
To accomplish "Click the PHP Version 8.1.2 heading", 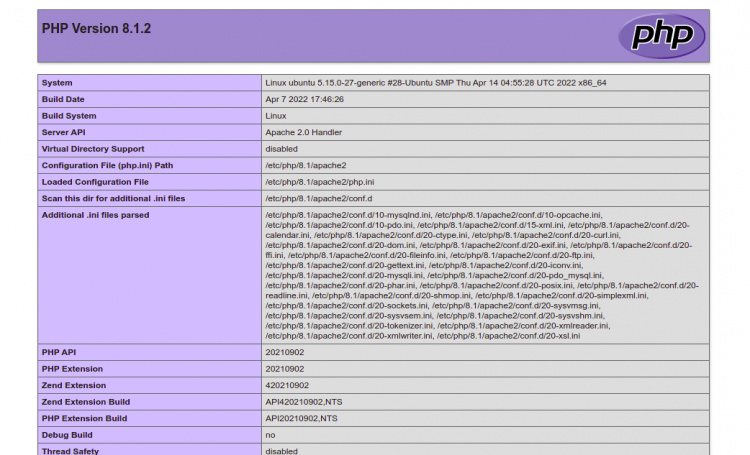I will point(96,28).
